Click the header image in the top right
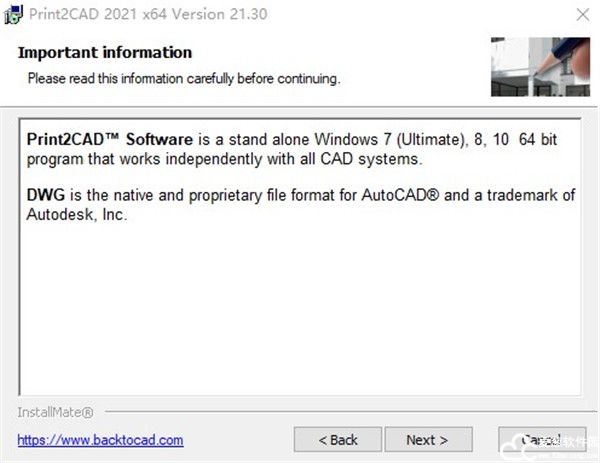The image size is (600, 463). (x=539, y=66)
